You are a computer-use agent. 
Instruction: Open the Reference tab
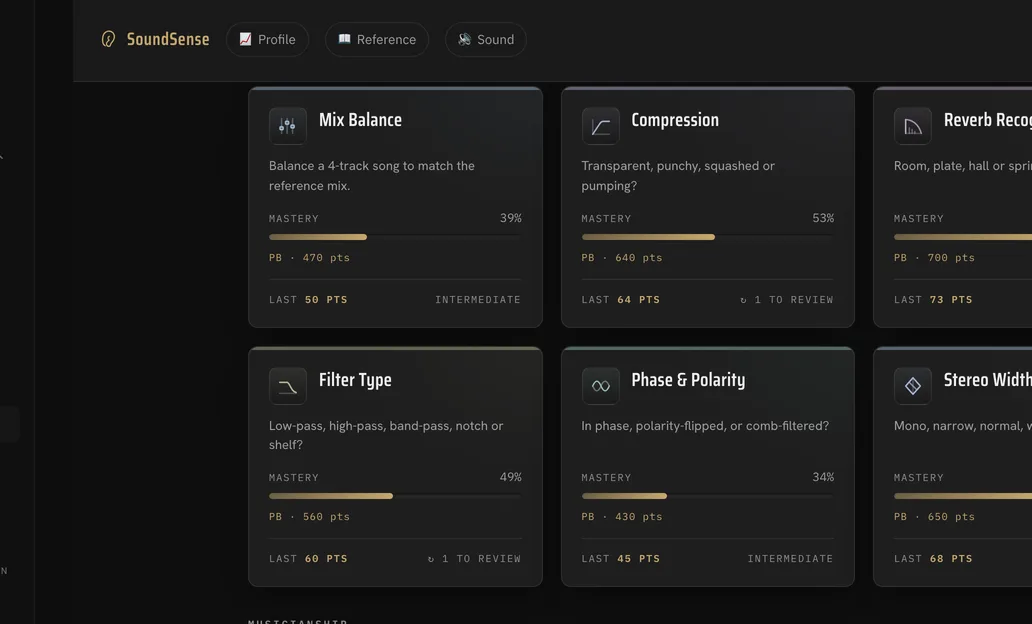click(x=377, y=39)
